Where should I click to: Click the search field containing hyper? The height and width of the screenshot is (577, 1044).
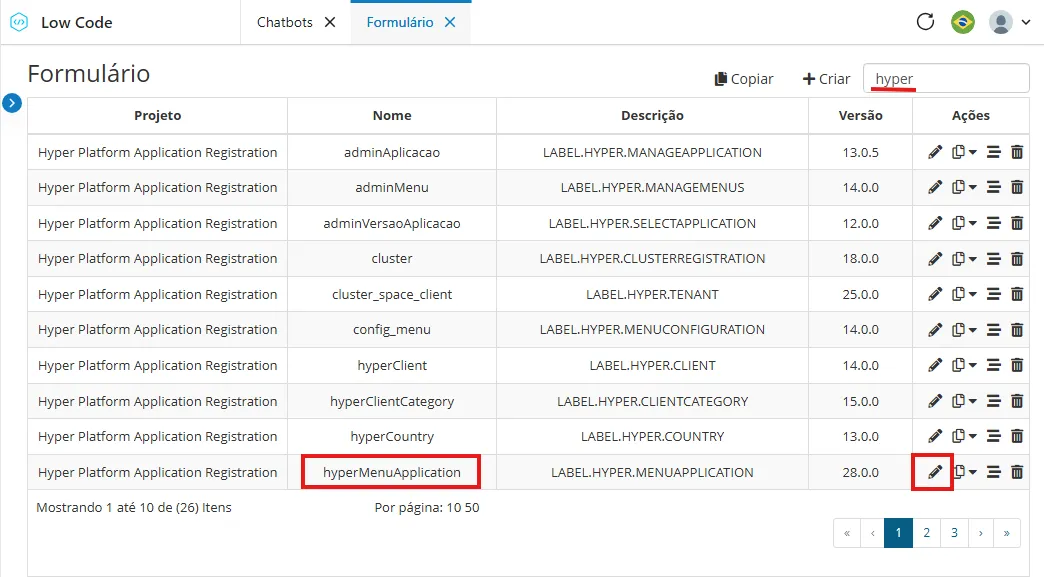946,79
